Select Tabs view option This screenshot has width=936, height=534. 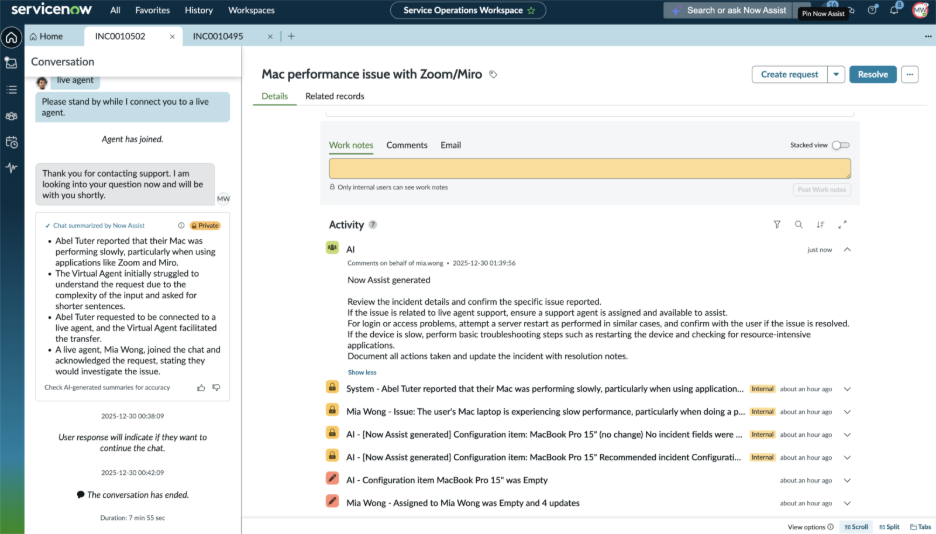pyautogui.click(x=920, y=527)
